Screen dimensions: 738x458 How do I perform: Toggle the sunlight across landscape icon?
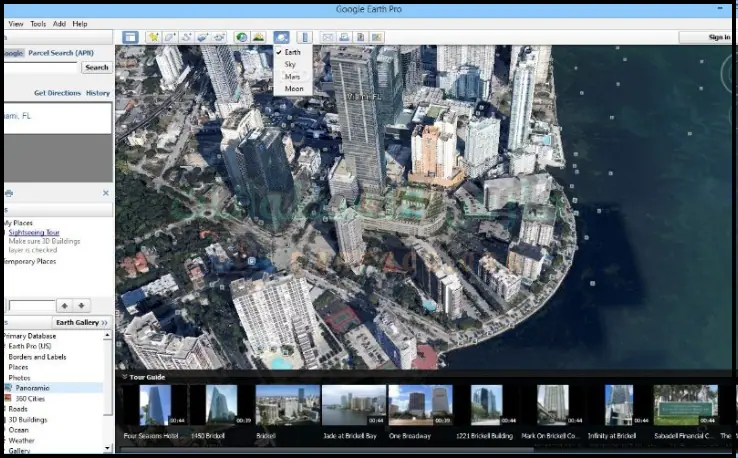(x=259, y=37)
